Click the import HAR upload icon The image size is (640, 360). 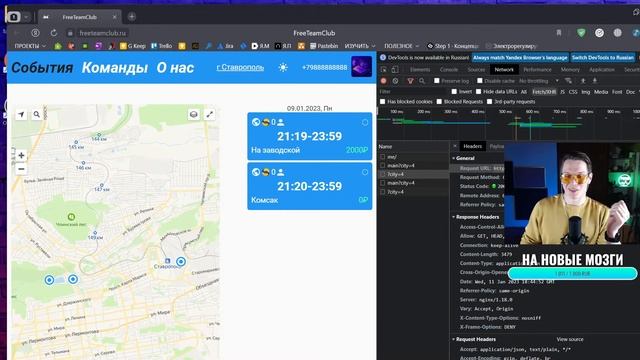click(x=583, y=81)
